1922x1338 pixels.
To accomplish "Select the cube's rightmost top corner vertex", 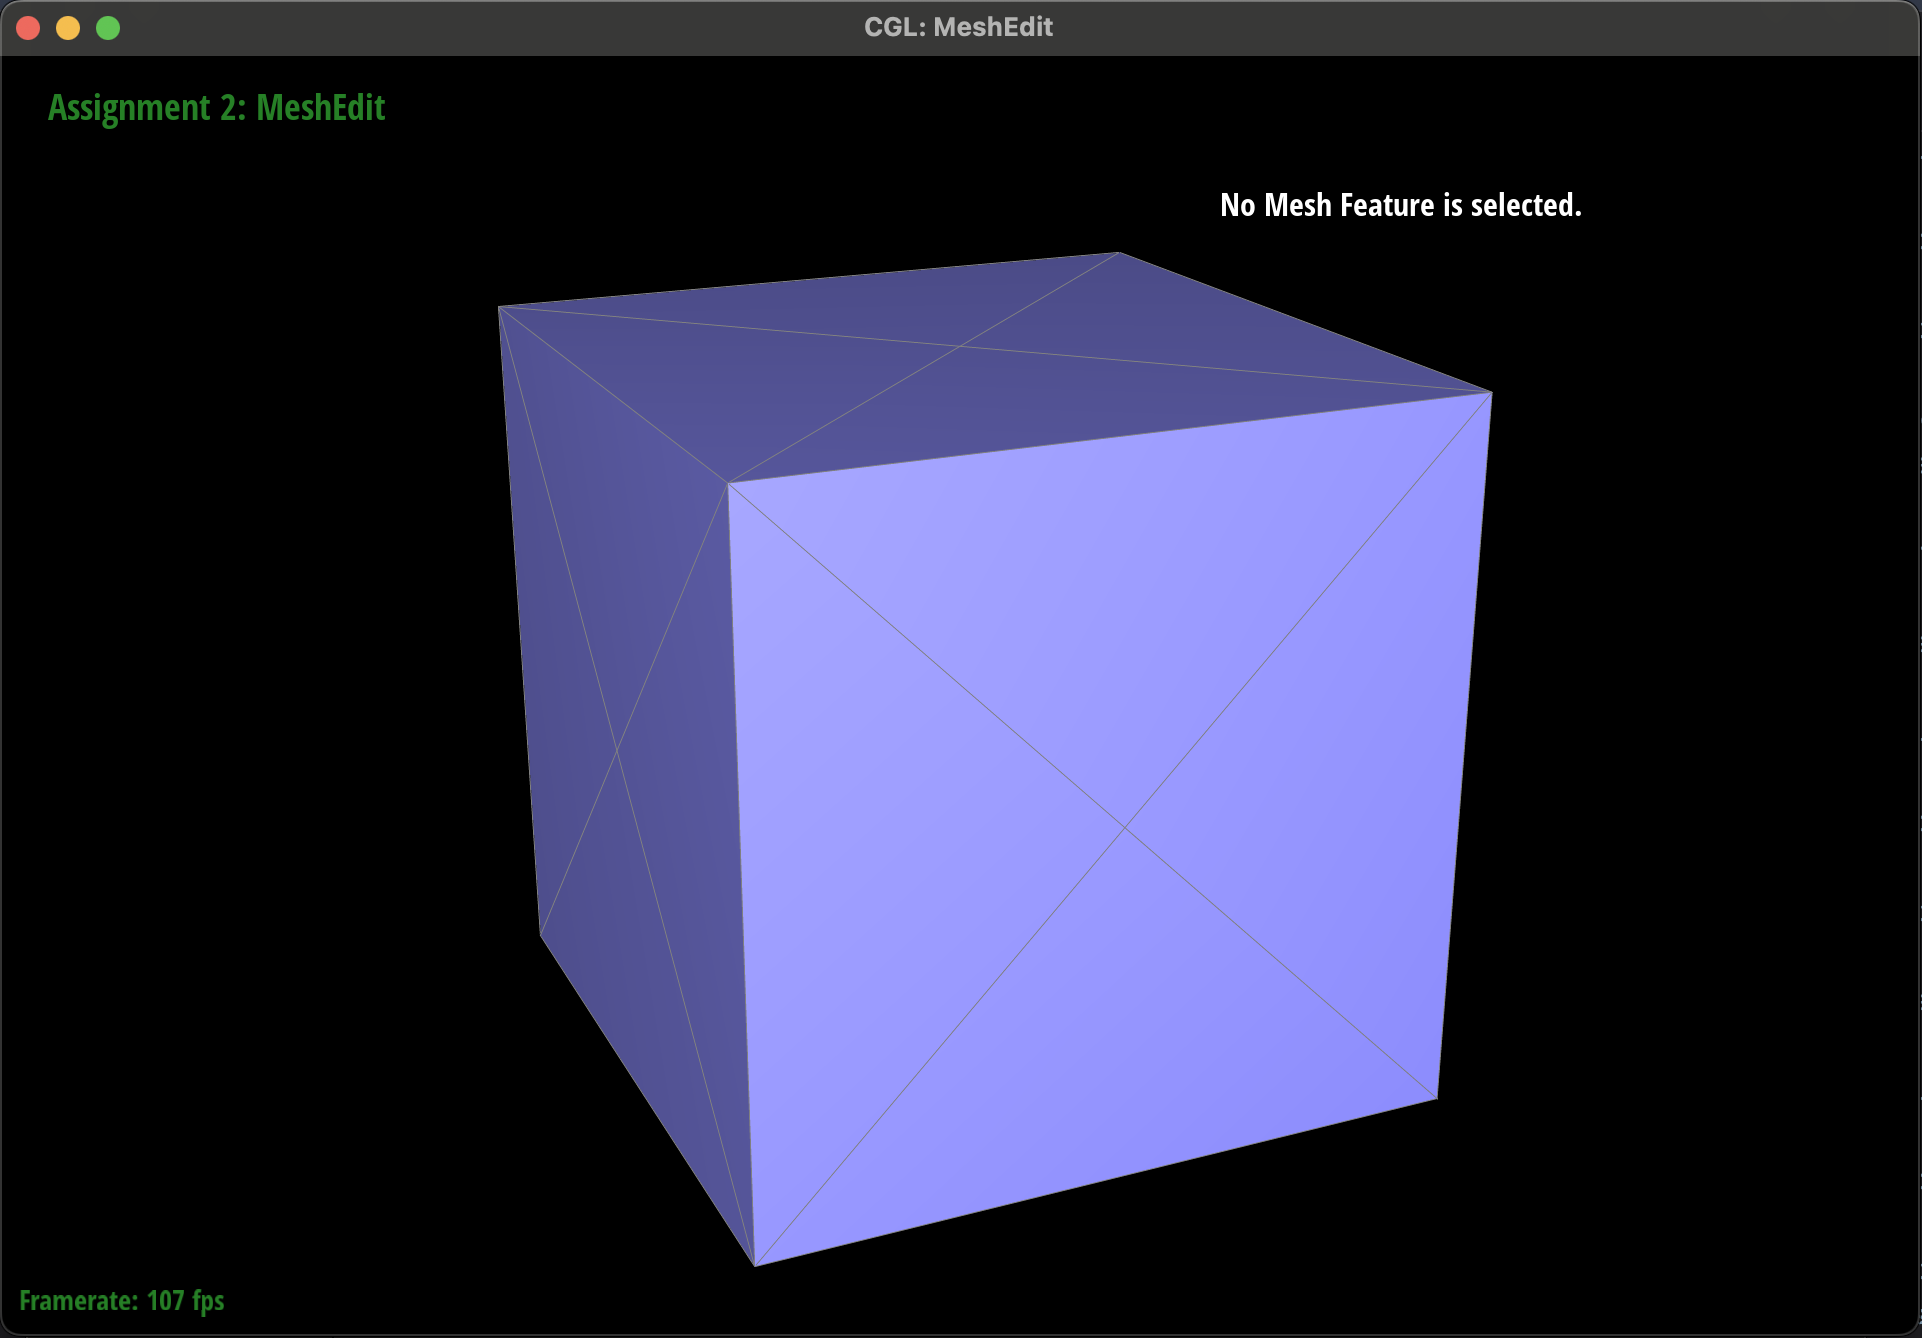I will [x=1491, y=393].
